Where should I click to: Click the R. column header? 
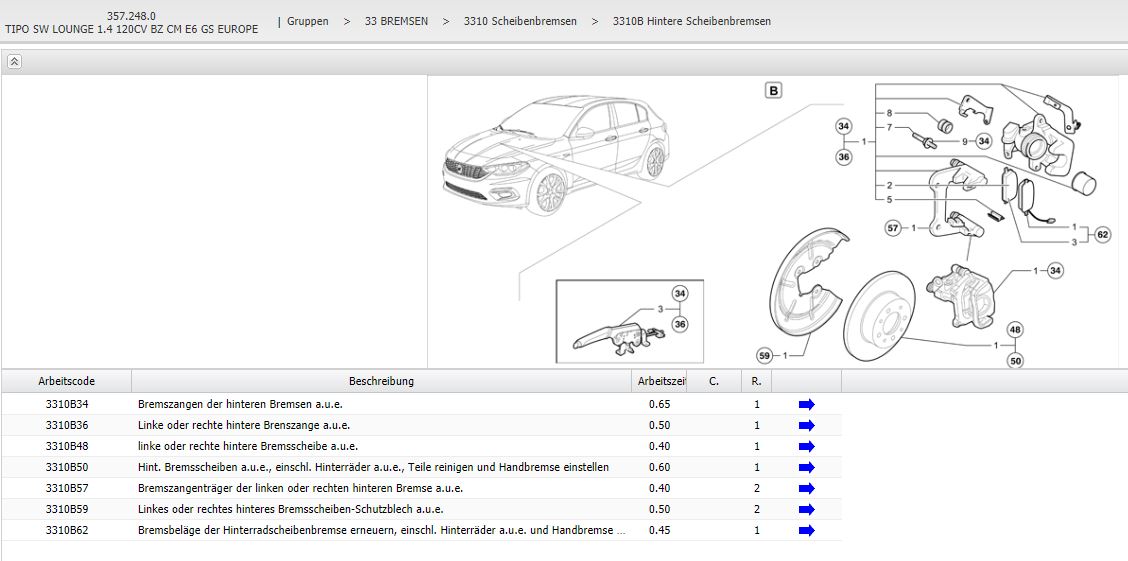(x=756, y=381)
